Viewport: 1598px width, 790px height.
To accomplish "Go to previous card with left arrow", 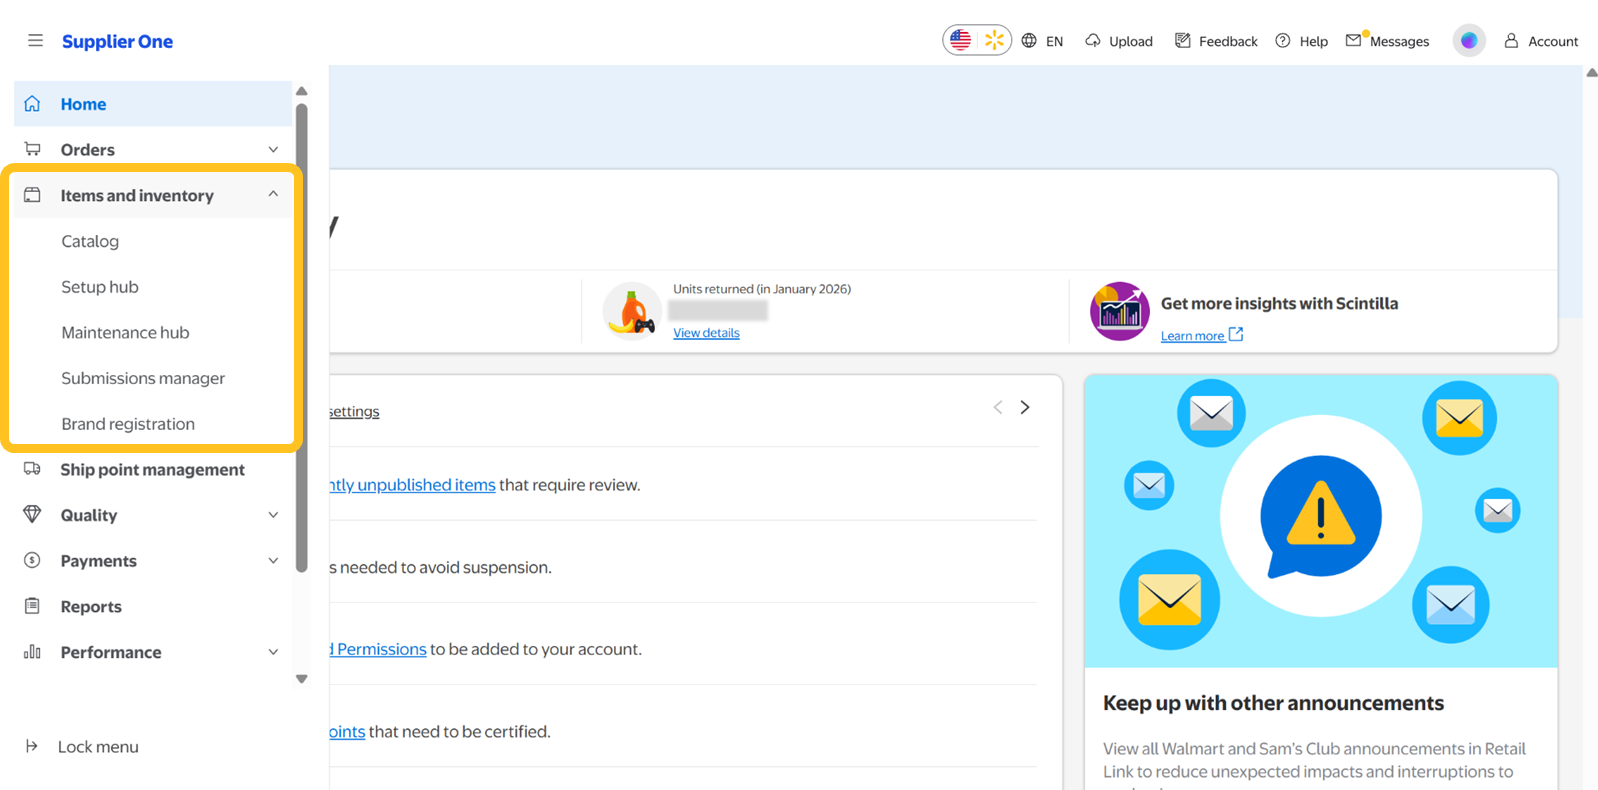I will (998, 407).
